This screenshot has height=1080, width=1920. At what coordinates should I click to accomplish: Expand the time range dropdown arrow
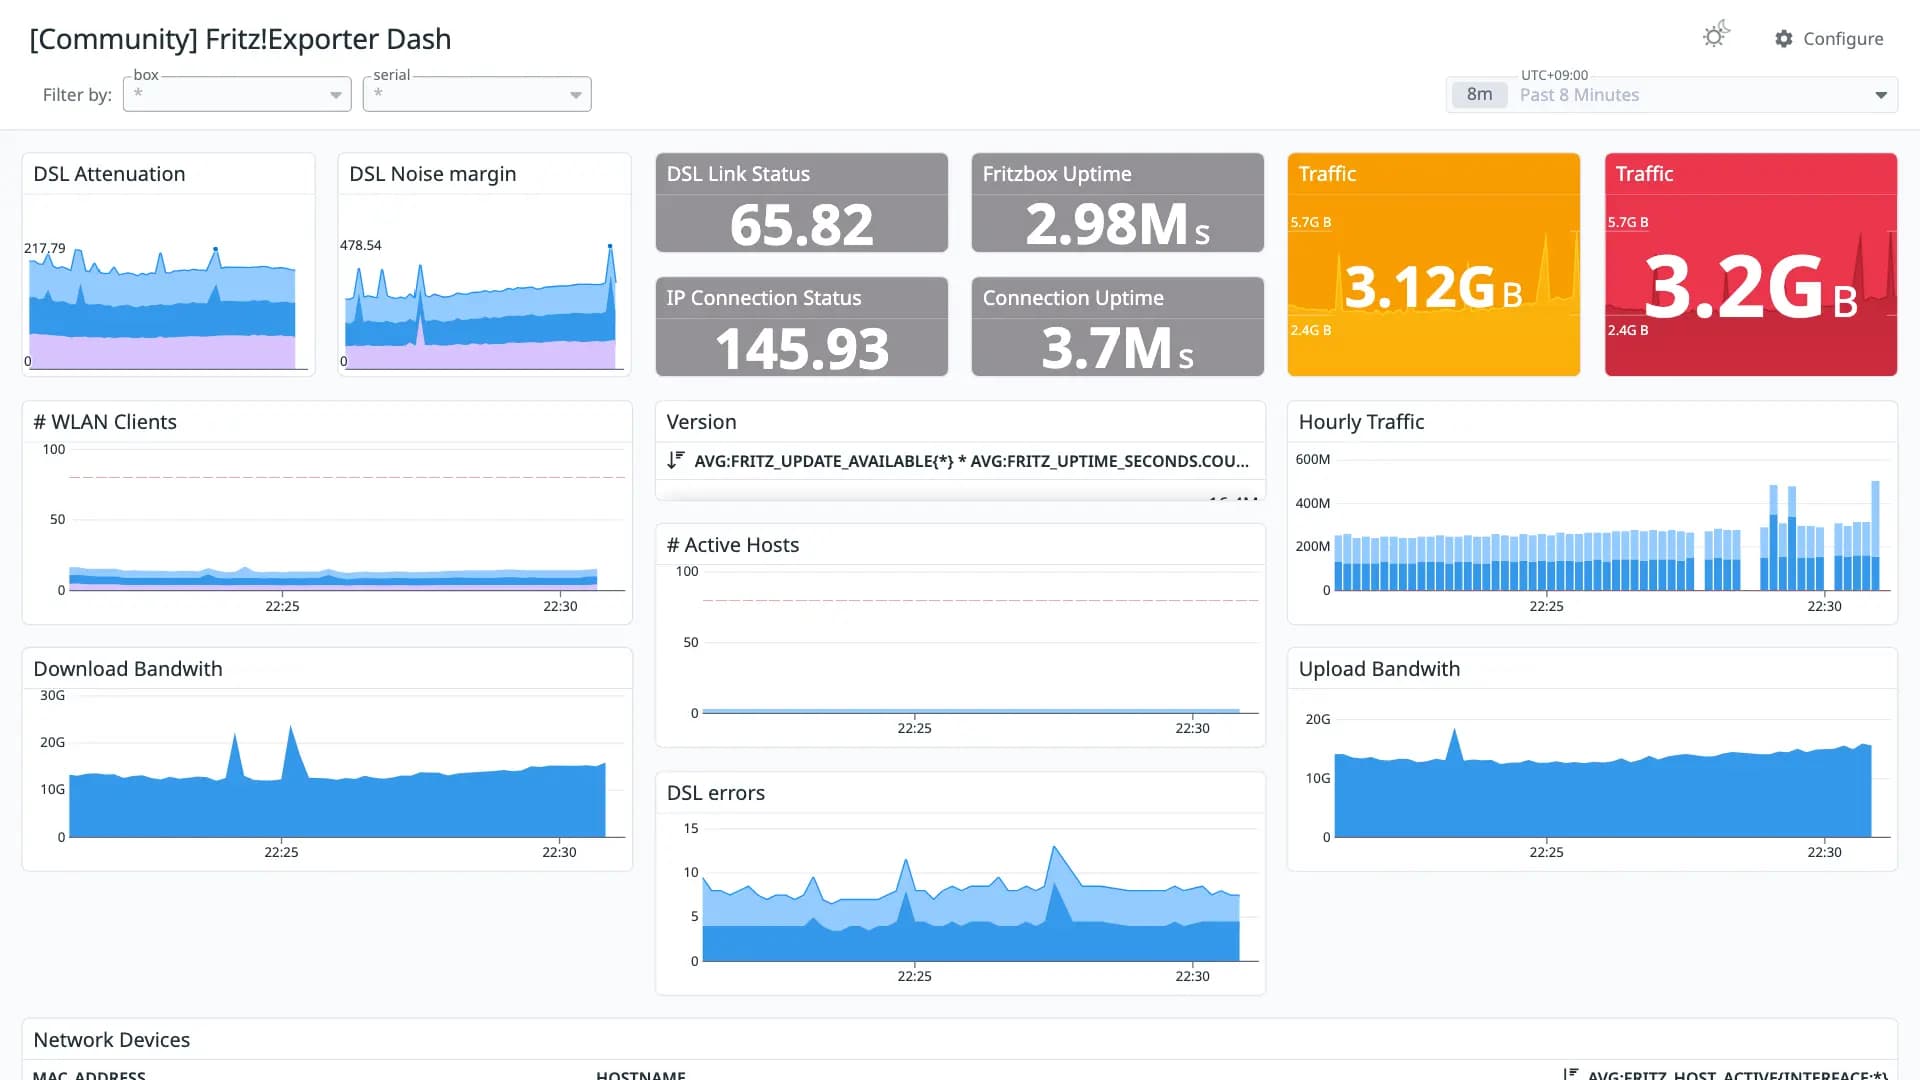click(1881, 95)
